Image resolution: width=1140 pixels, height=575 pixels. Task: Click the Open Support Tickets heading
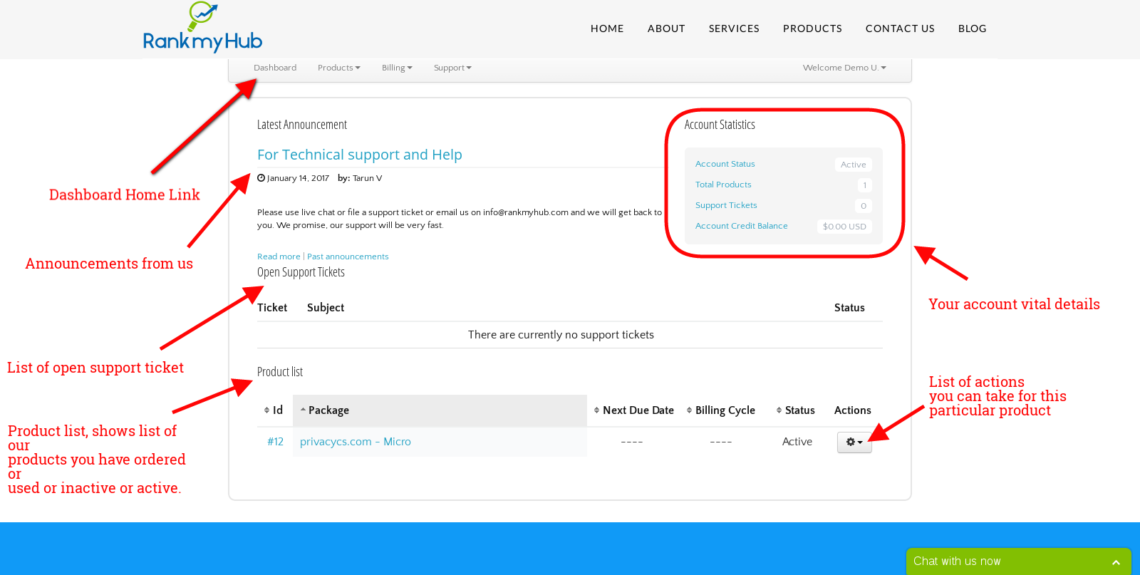click(x=301, y=272)
